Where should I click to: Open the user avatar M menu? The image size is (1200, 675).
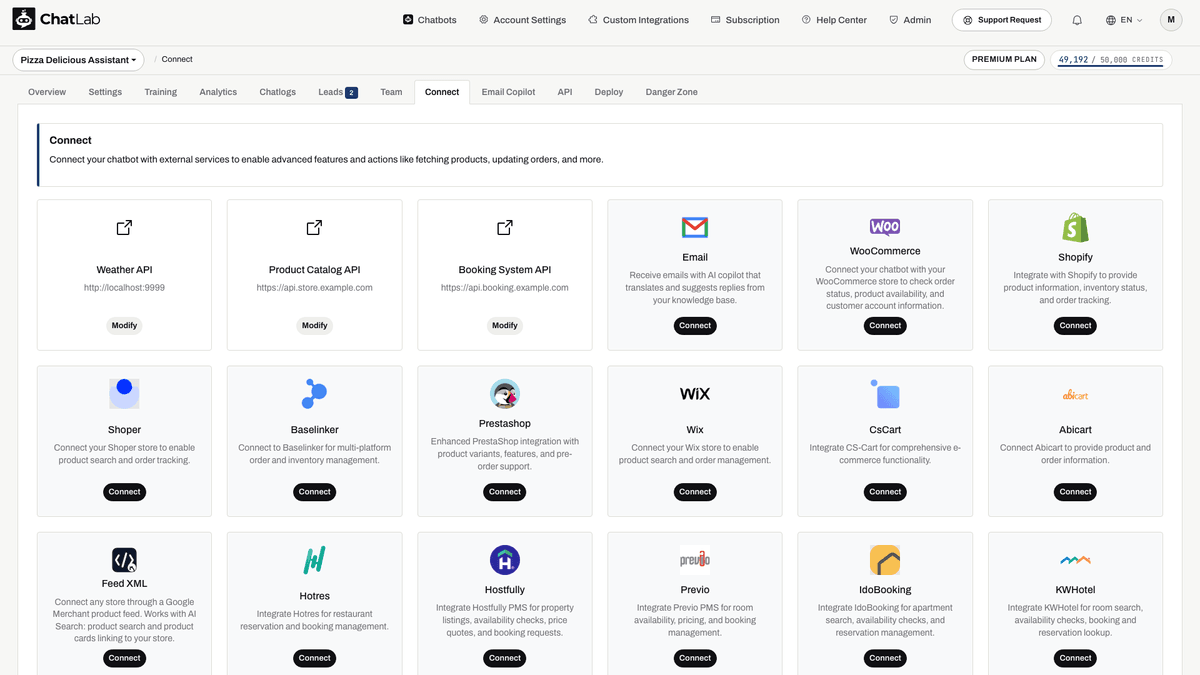(1171, 20)
